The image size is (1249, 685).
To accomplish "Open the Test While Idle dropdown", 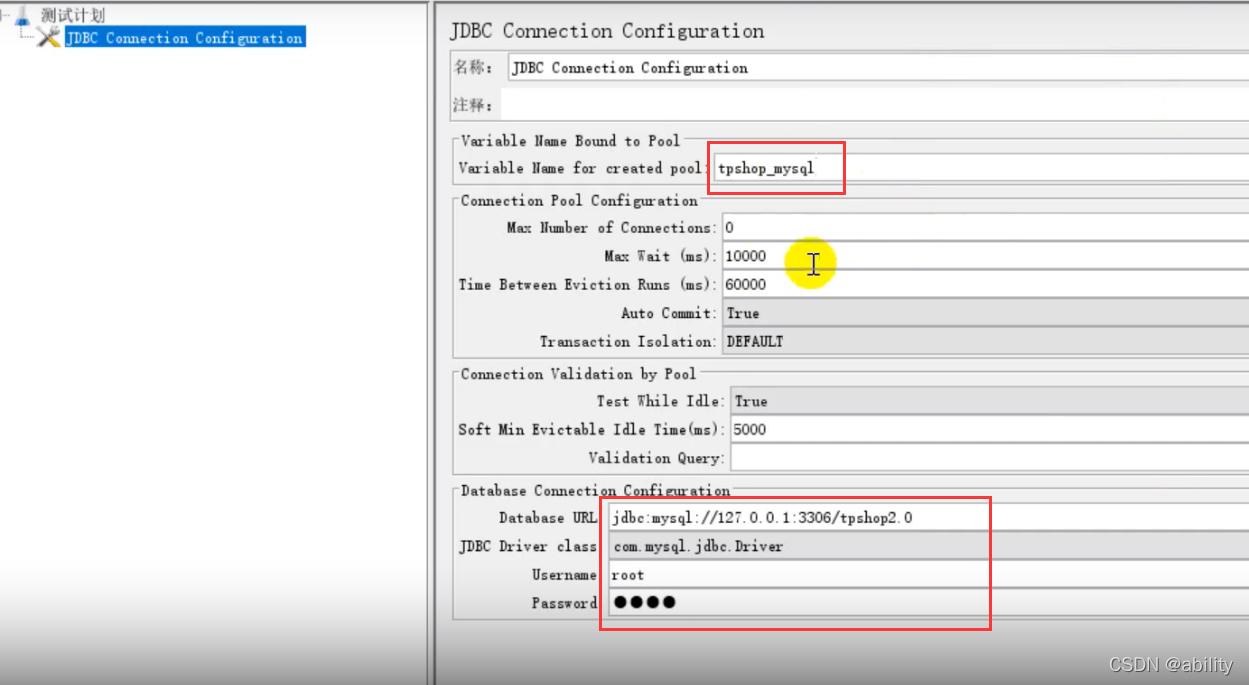I will (989, 401).
